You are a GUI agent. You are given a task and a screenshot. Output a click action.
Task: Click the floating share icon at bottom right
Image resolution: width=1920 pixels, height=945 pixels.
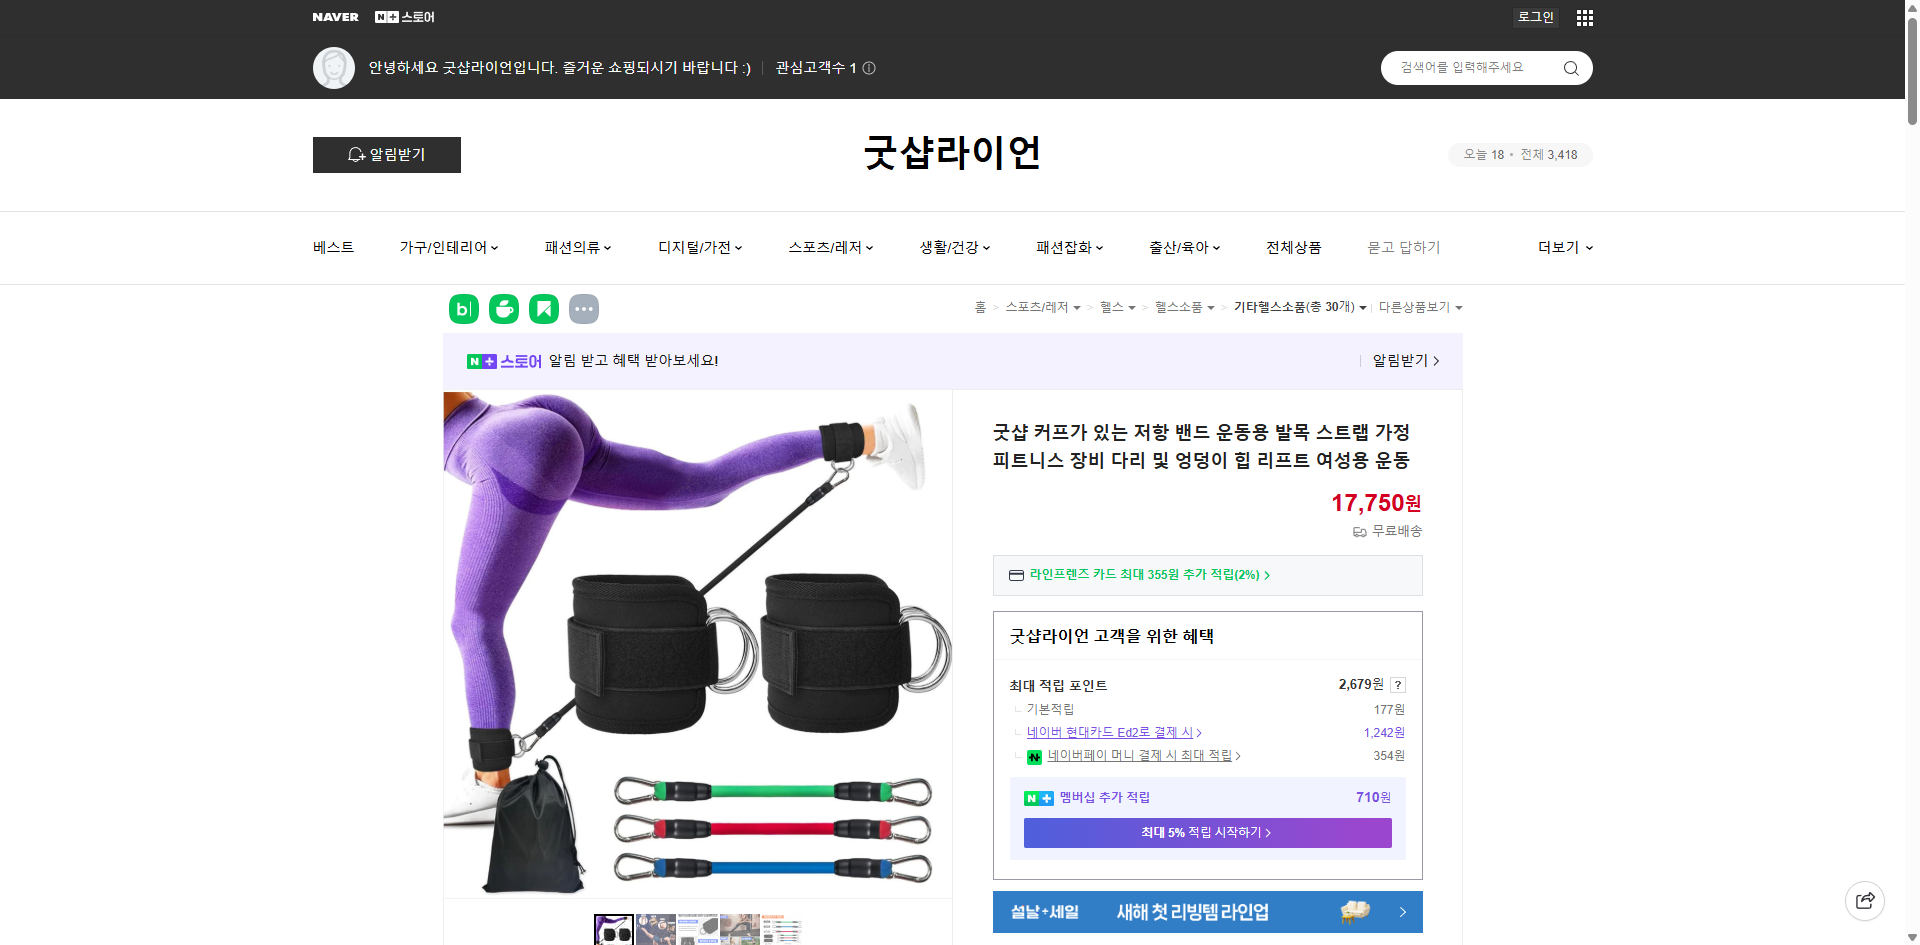coord(1866,900)
